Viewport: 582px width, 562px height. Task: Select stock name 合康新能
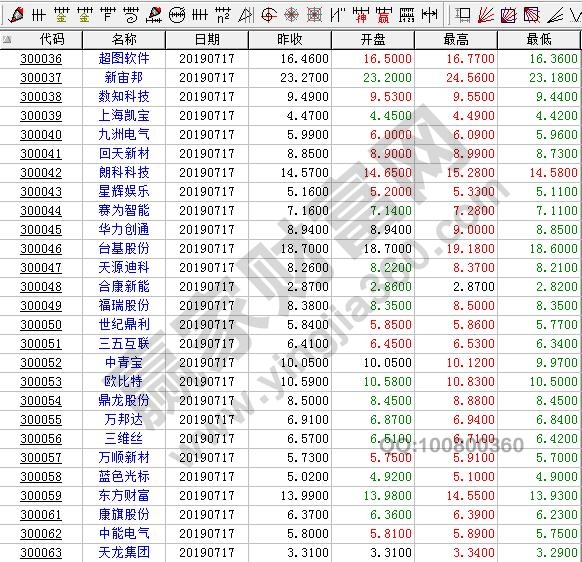pyautogui.click(x=124, y=286)
